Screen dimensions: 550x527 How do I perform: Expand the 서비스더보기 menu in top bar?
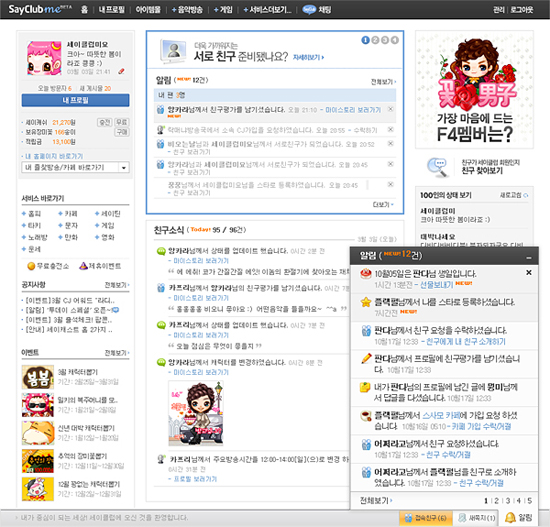coord(267,10)
